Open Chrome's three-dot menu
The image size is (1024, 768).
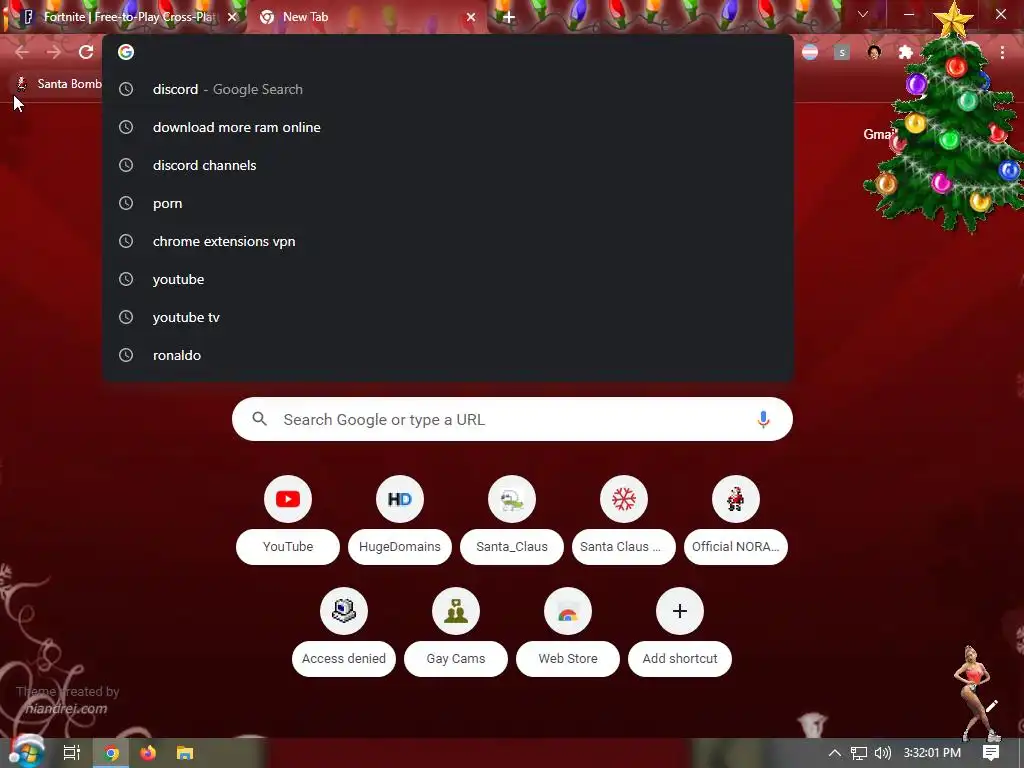1002,52
